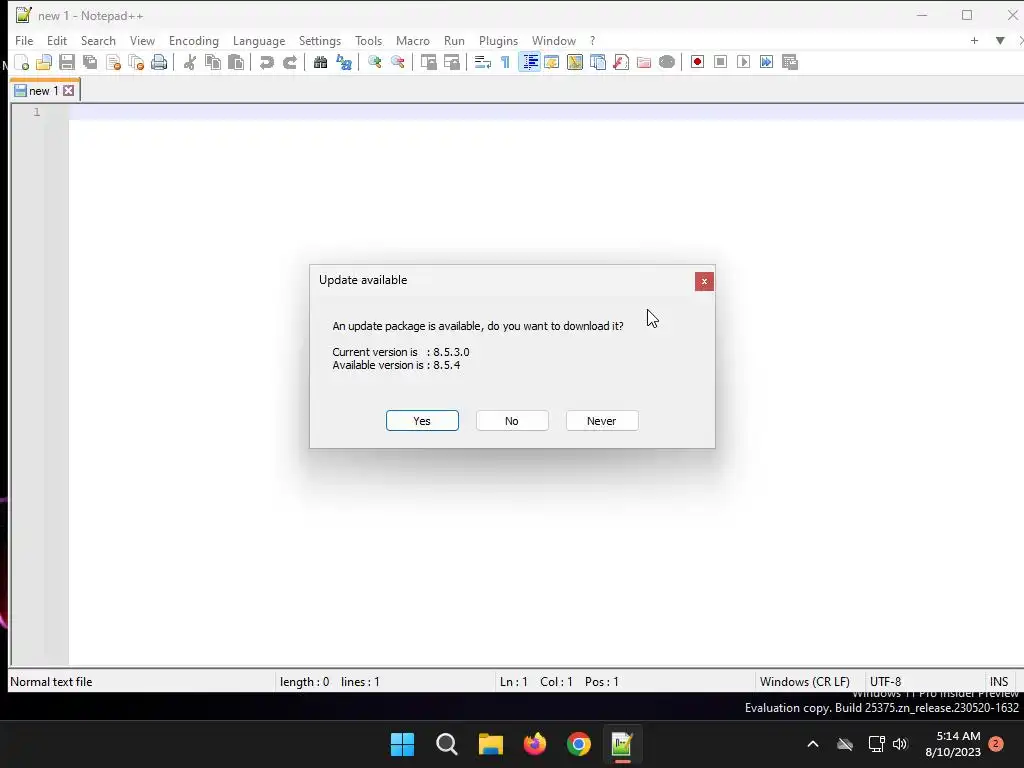This screenshot has height=768, width=1024.
Task: Click No in the update dialog
Action: coord(512,421)
